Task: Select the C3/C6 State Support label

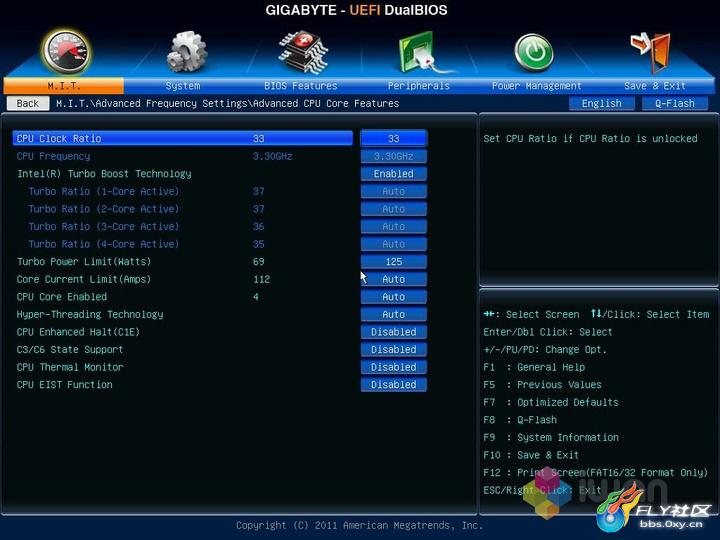Action: [x=70, y=349]
